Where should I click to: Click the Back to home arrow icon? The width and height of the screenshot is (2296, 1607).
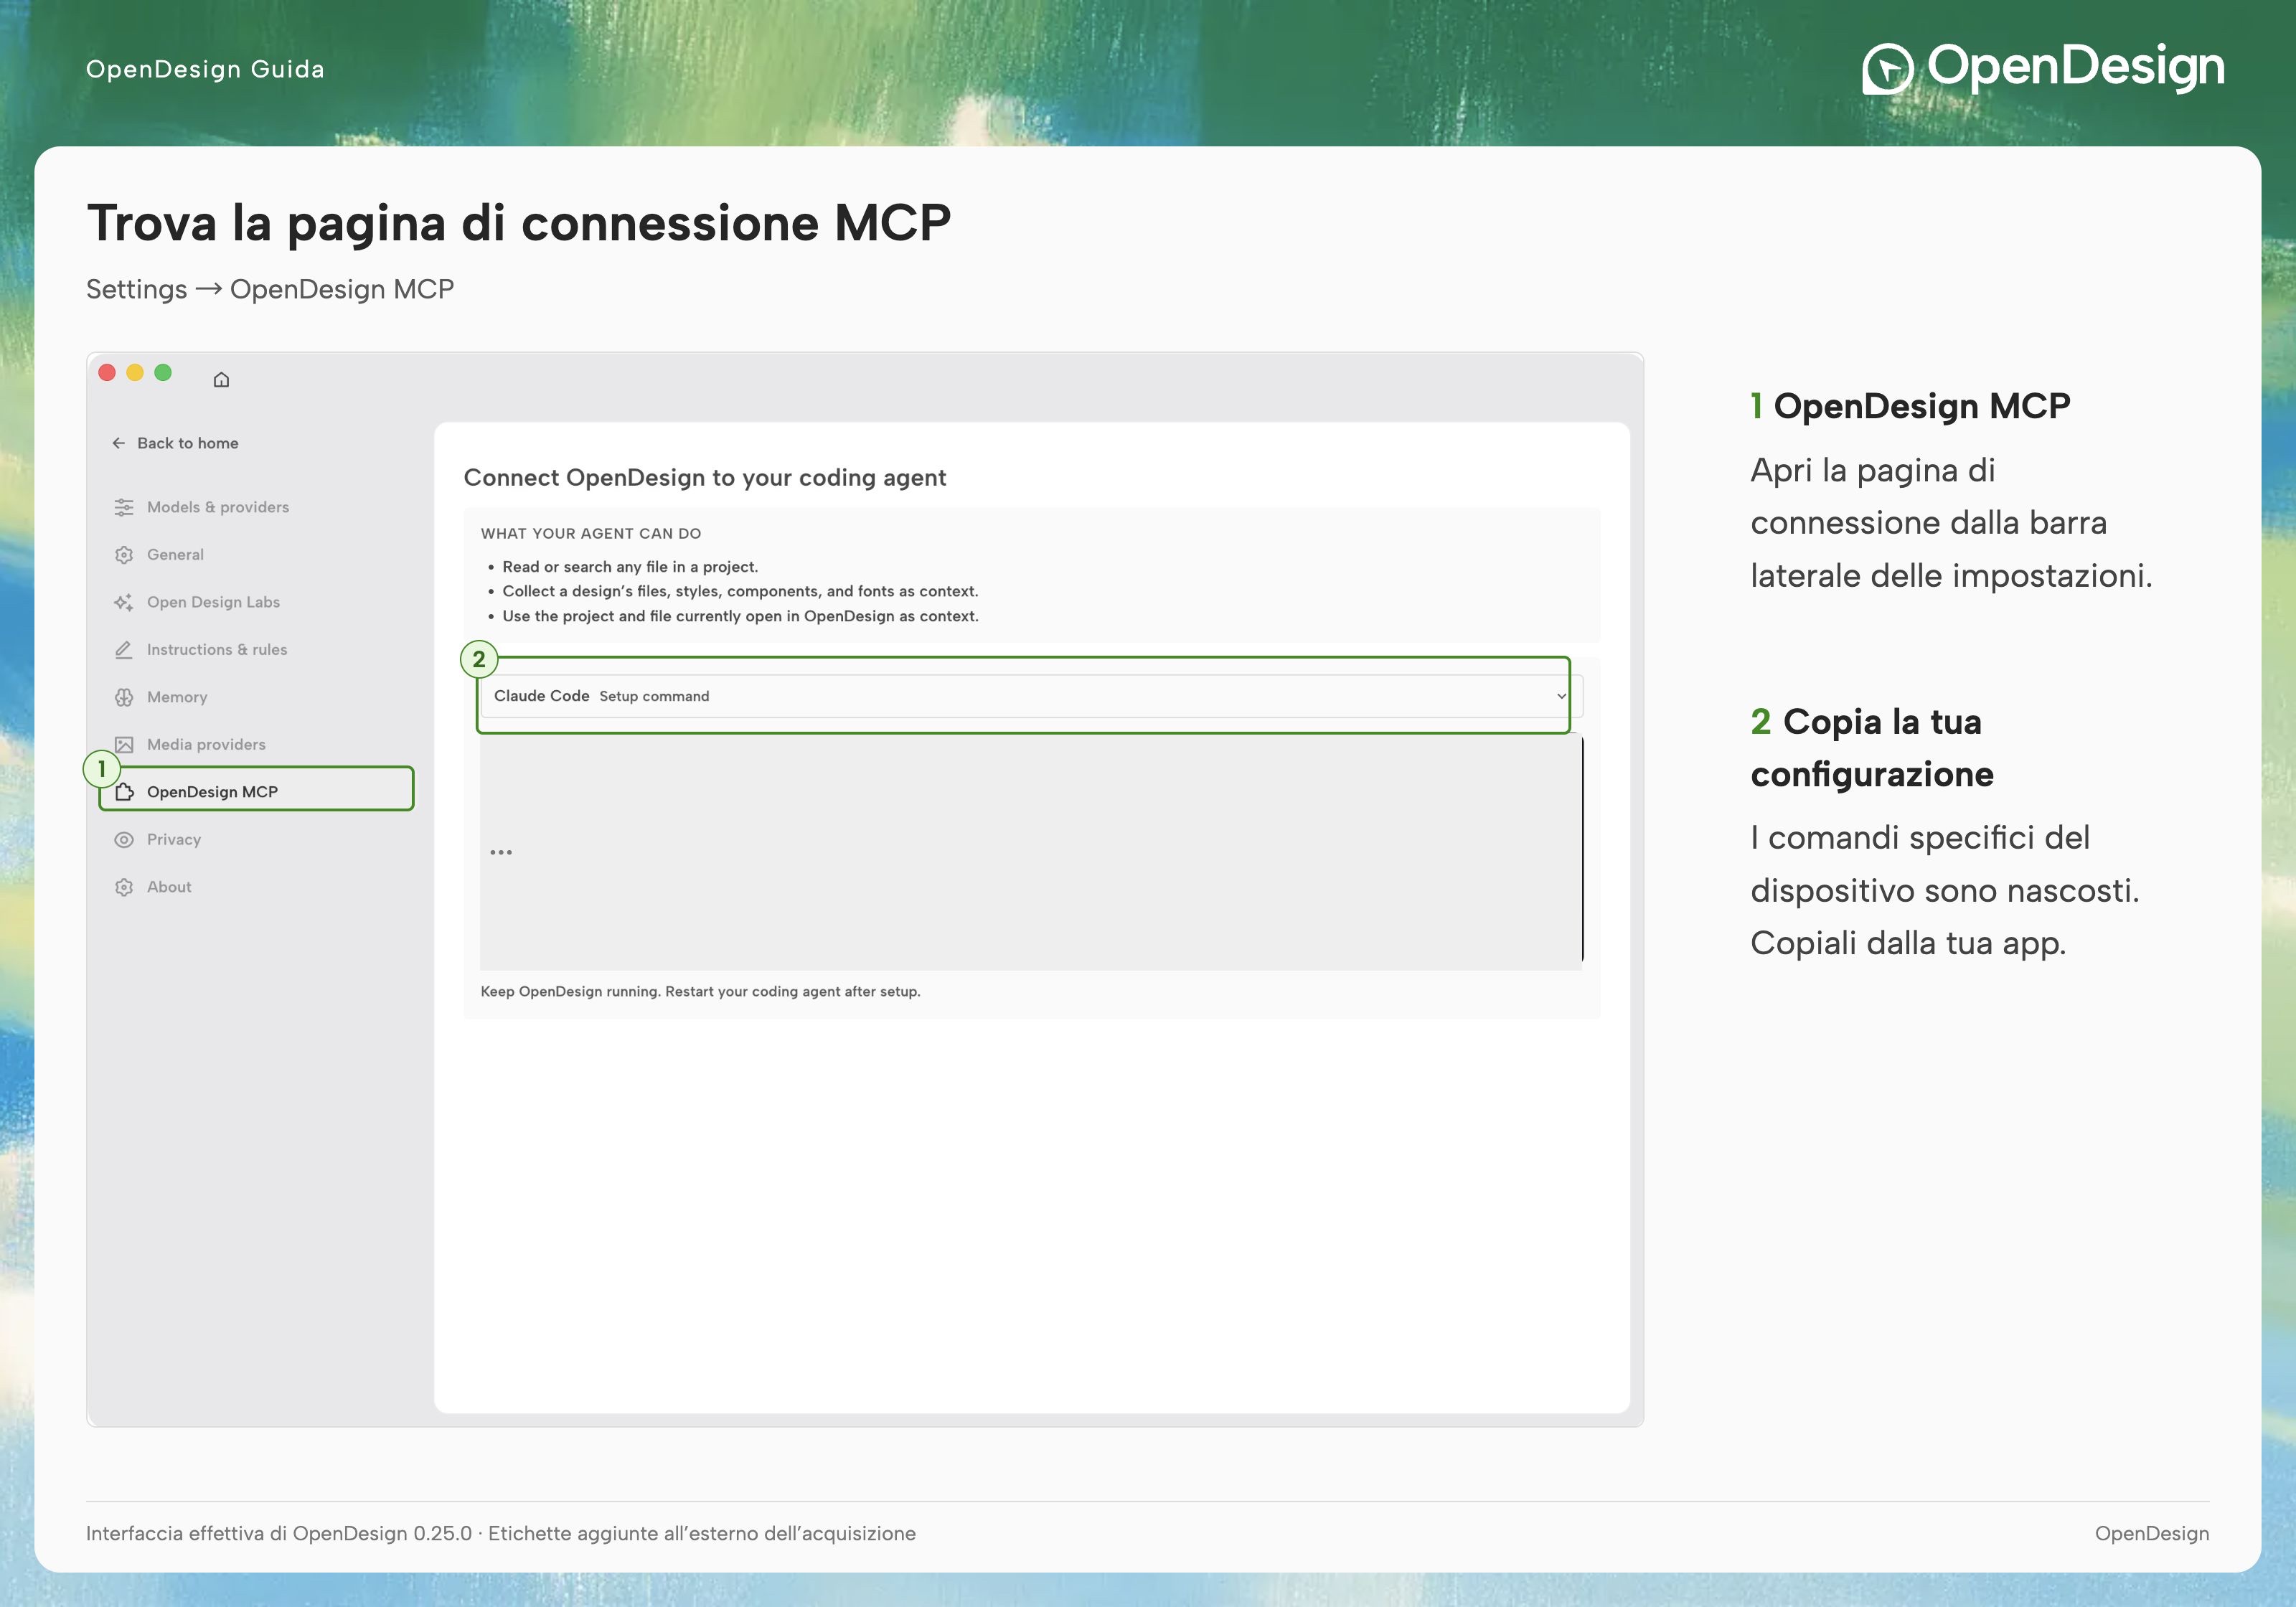(119, 443)
